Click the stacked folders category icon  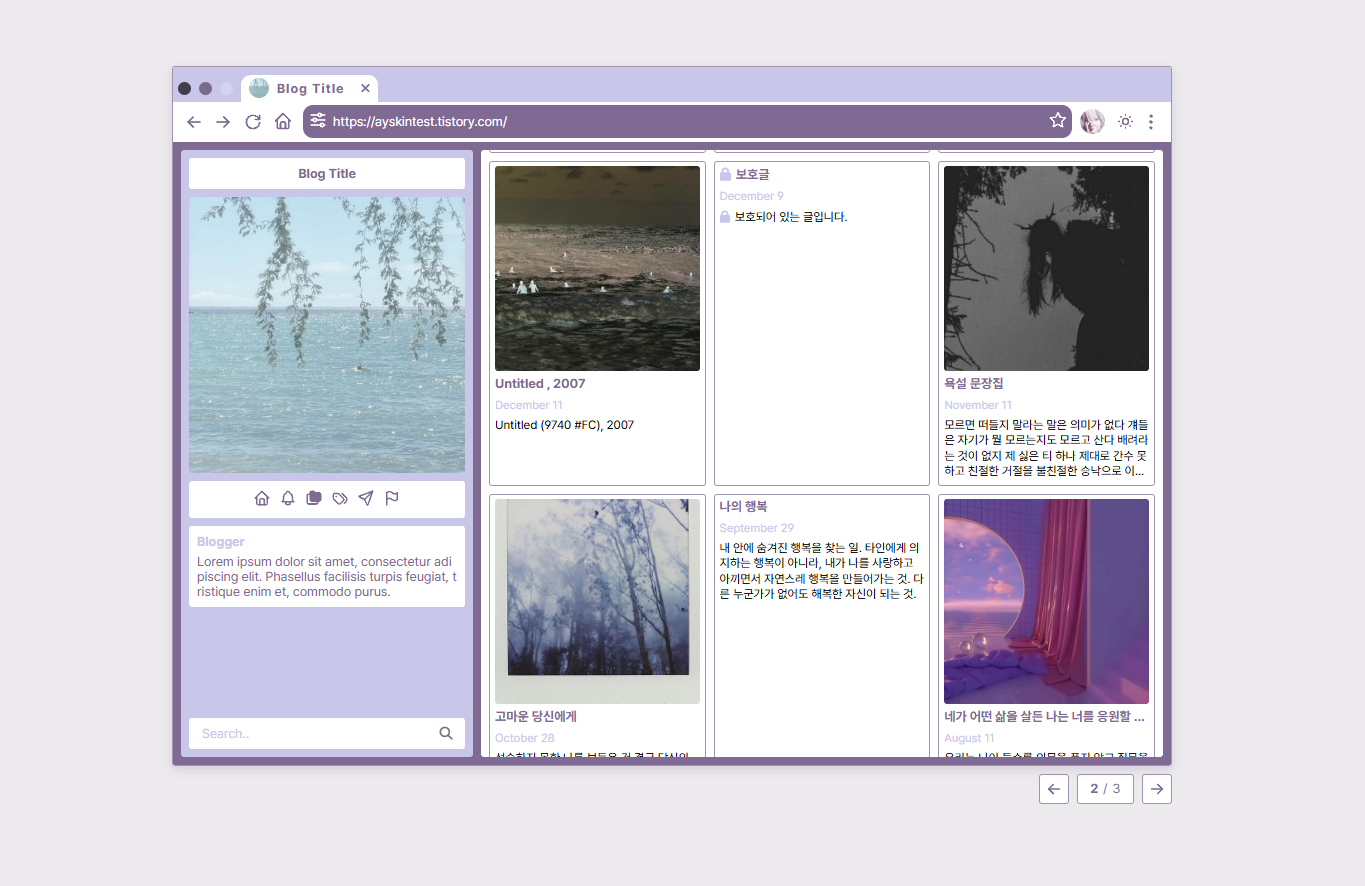tap(314, 498)
